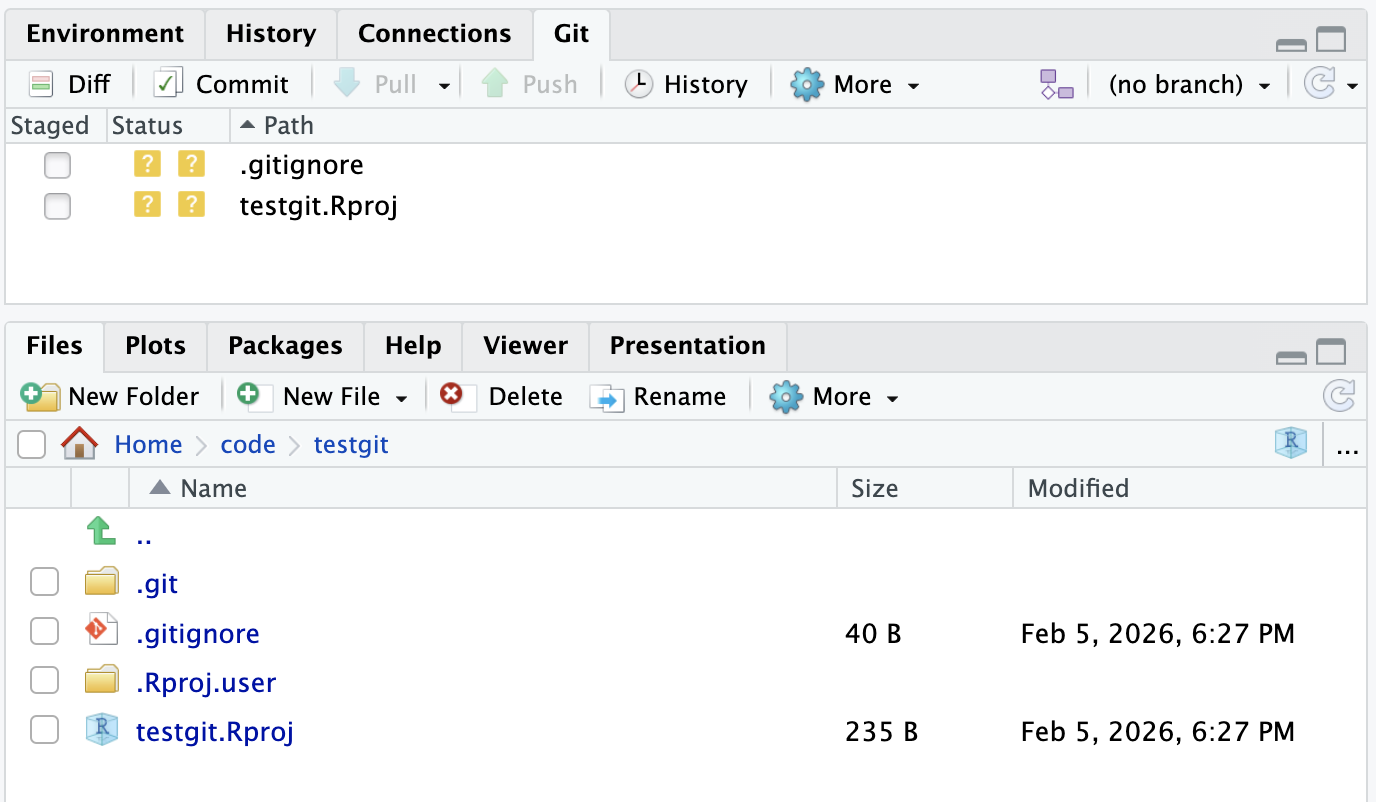Navigate to code in the breadcrumb
This screenshot has width=1376, height=802.
[x=248, y=444]
